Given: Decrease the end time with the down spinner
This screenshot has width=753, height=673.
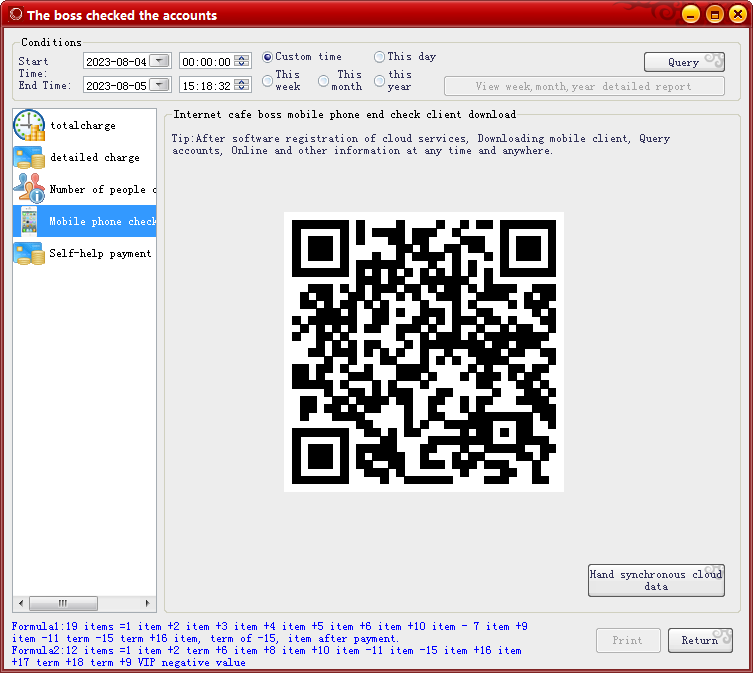Looking at the screenshot, I should pyautogui.click(x=242, y=88).
